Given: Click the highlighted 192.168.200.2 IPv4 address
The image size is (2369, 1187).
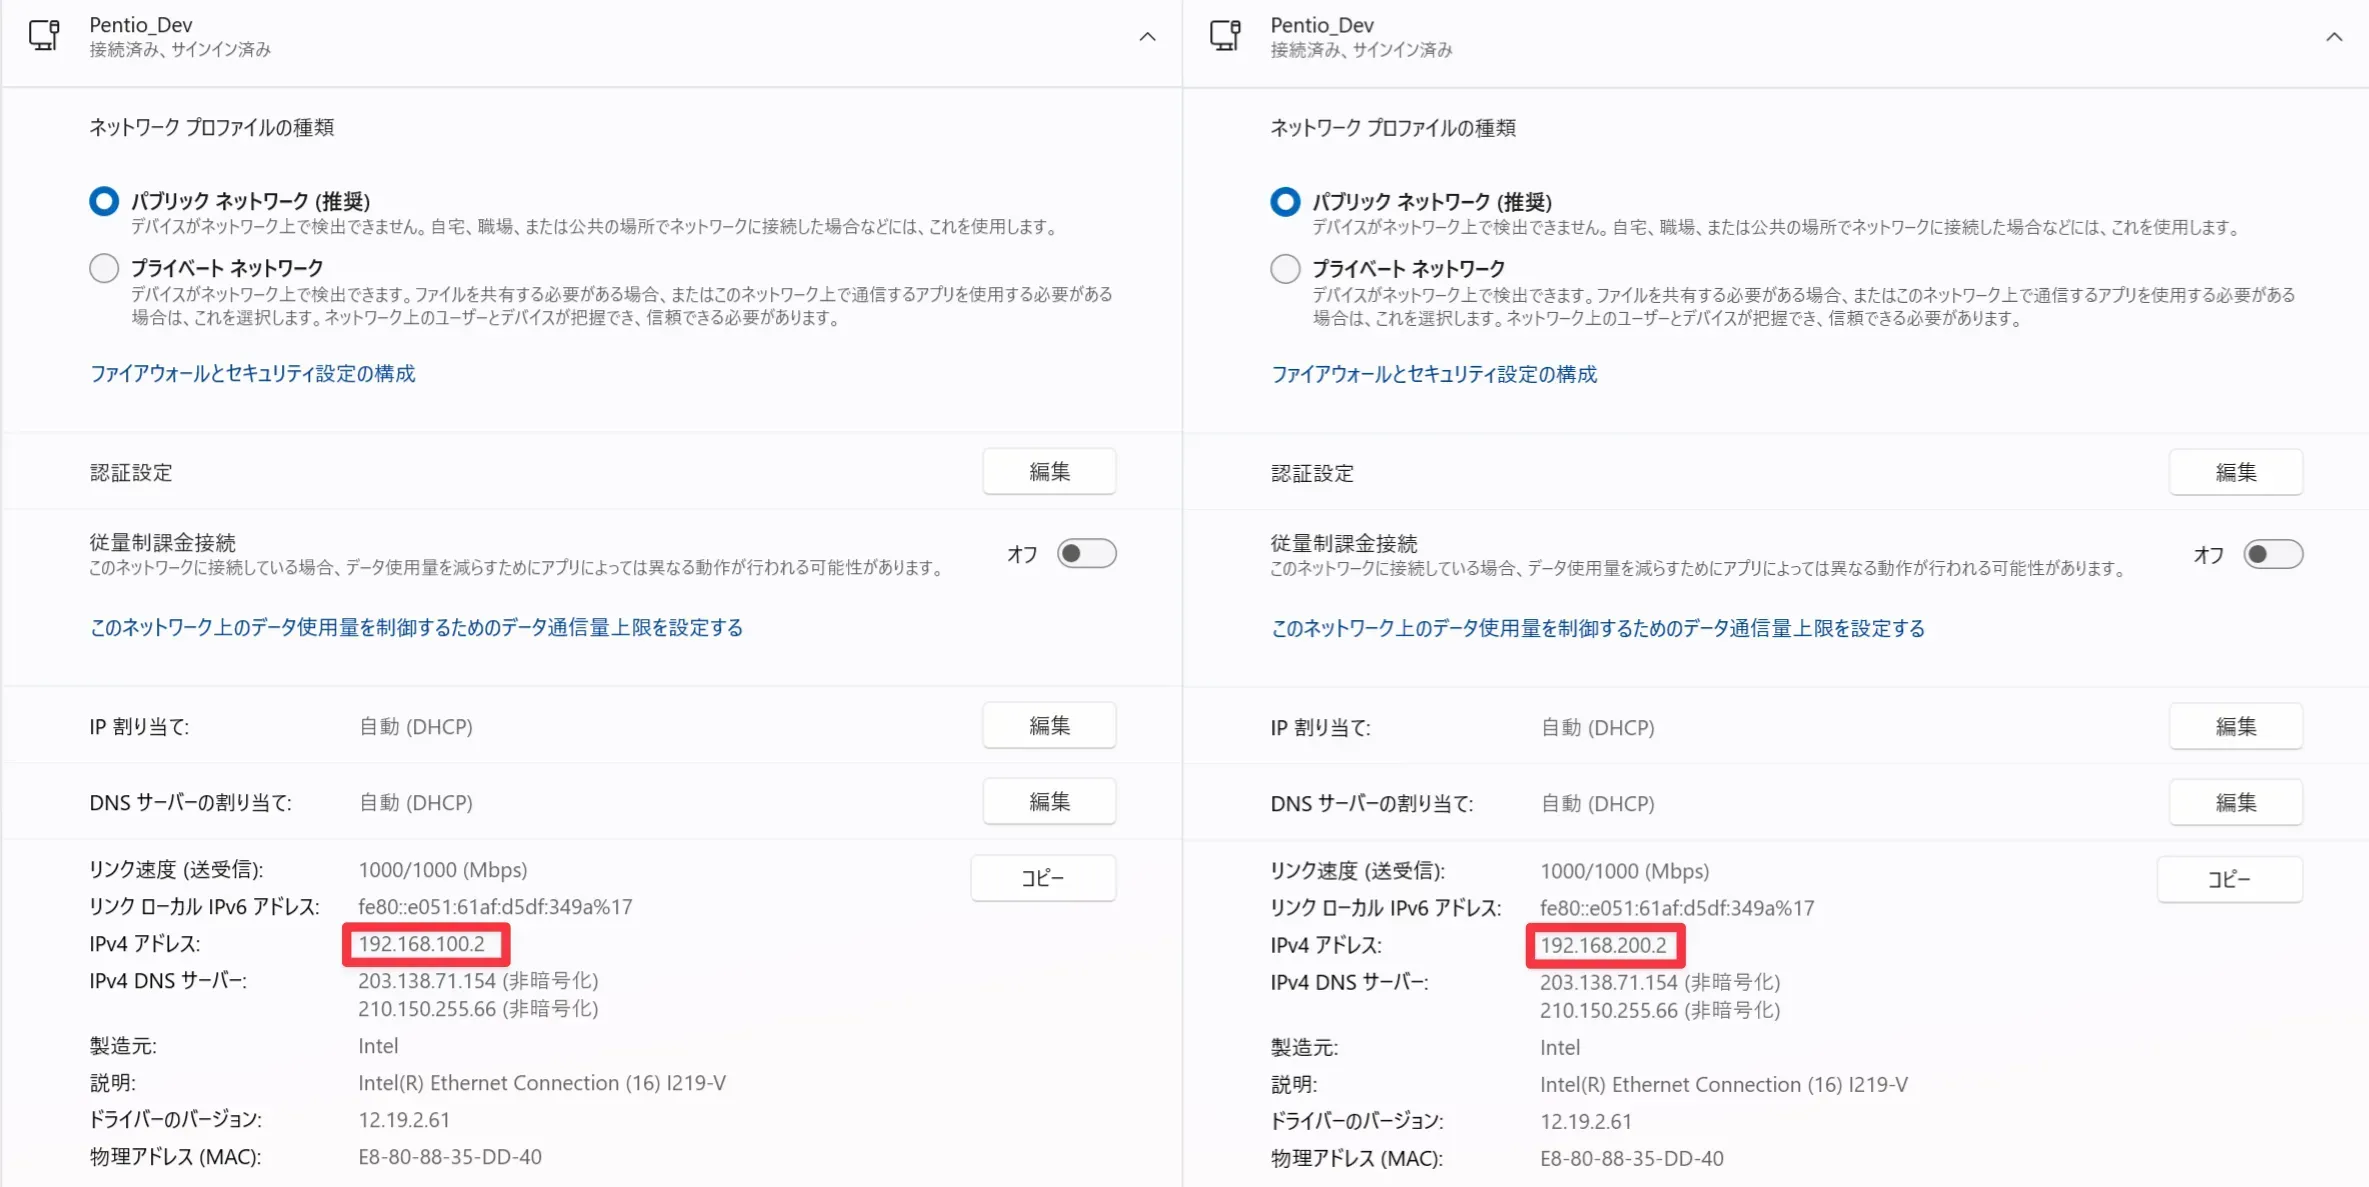Looking at the screenshot, I should (x=1603, y=945).
